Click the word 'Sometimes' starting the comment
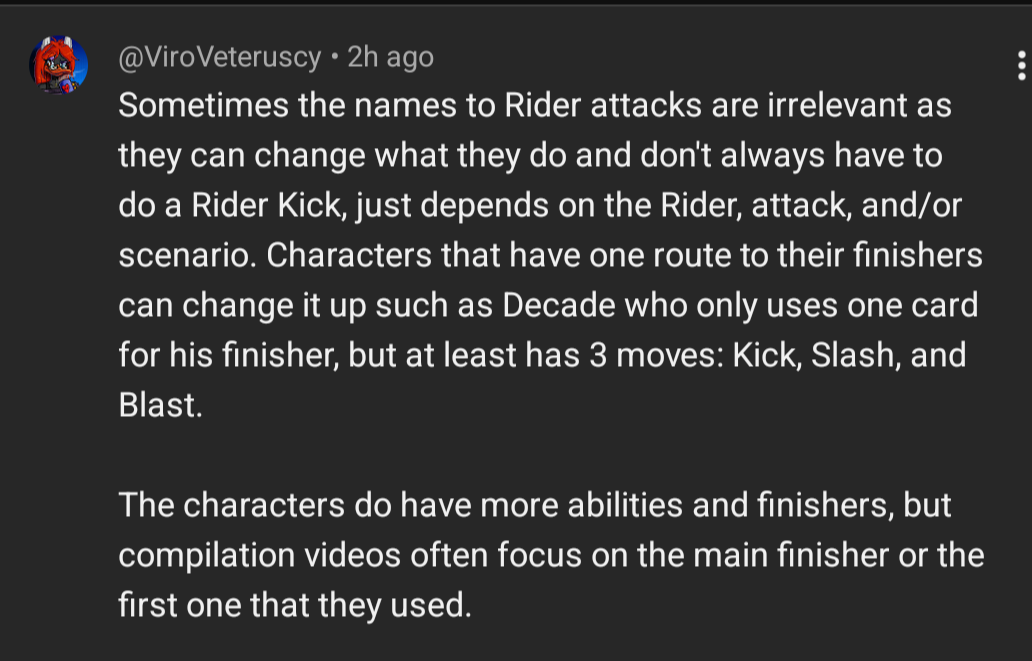The width and height of the screenshot is (1032, 661). pos(203,105)
